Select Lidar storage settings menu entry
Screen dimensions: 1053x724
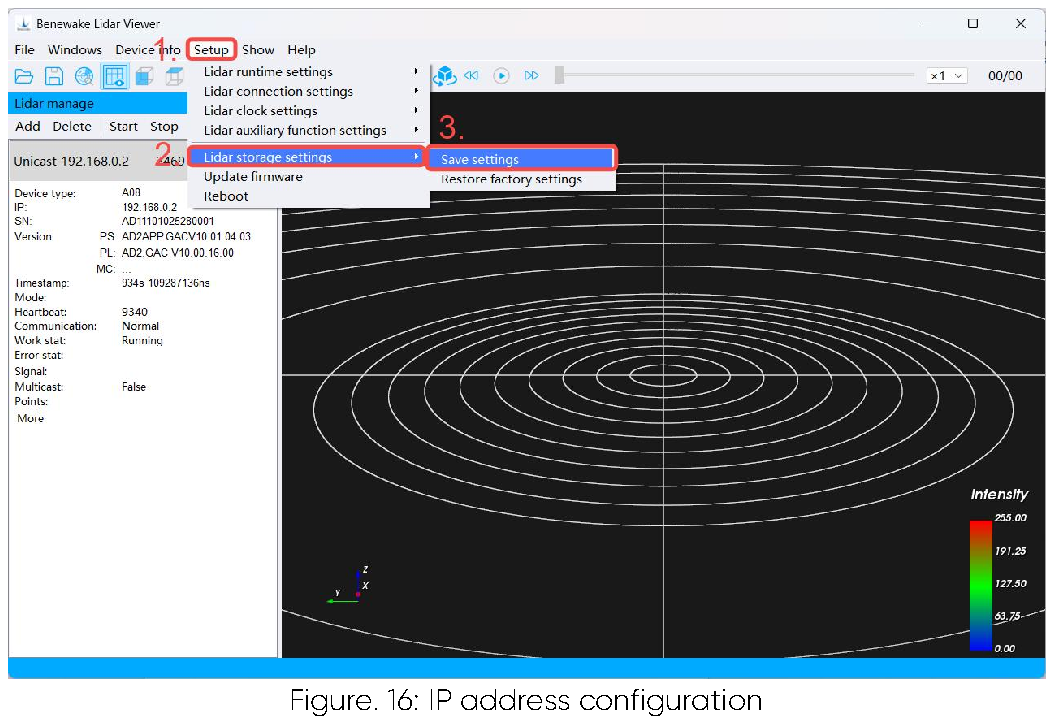click(307, 157)
